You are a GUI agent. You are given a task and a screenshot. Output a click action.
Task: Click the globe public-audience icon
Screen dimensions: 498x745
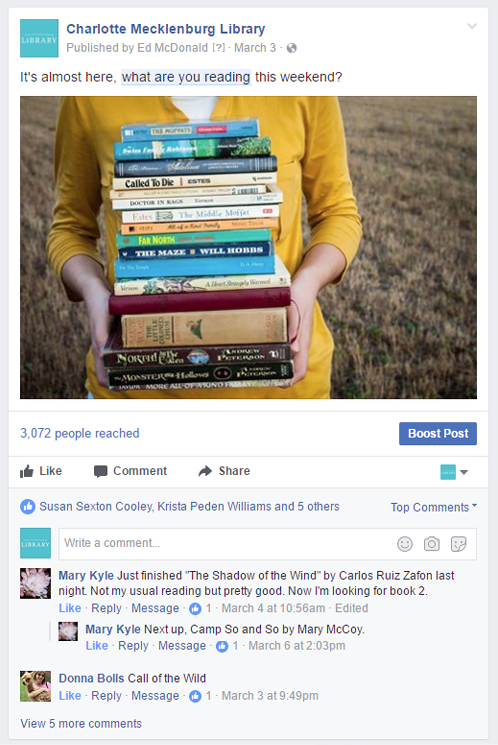pyautogui.click(x=292, y=48)
